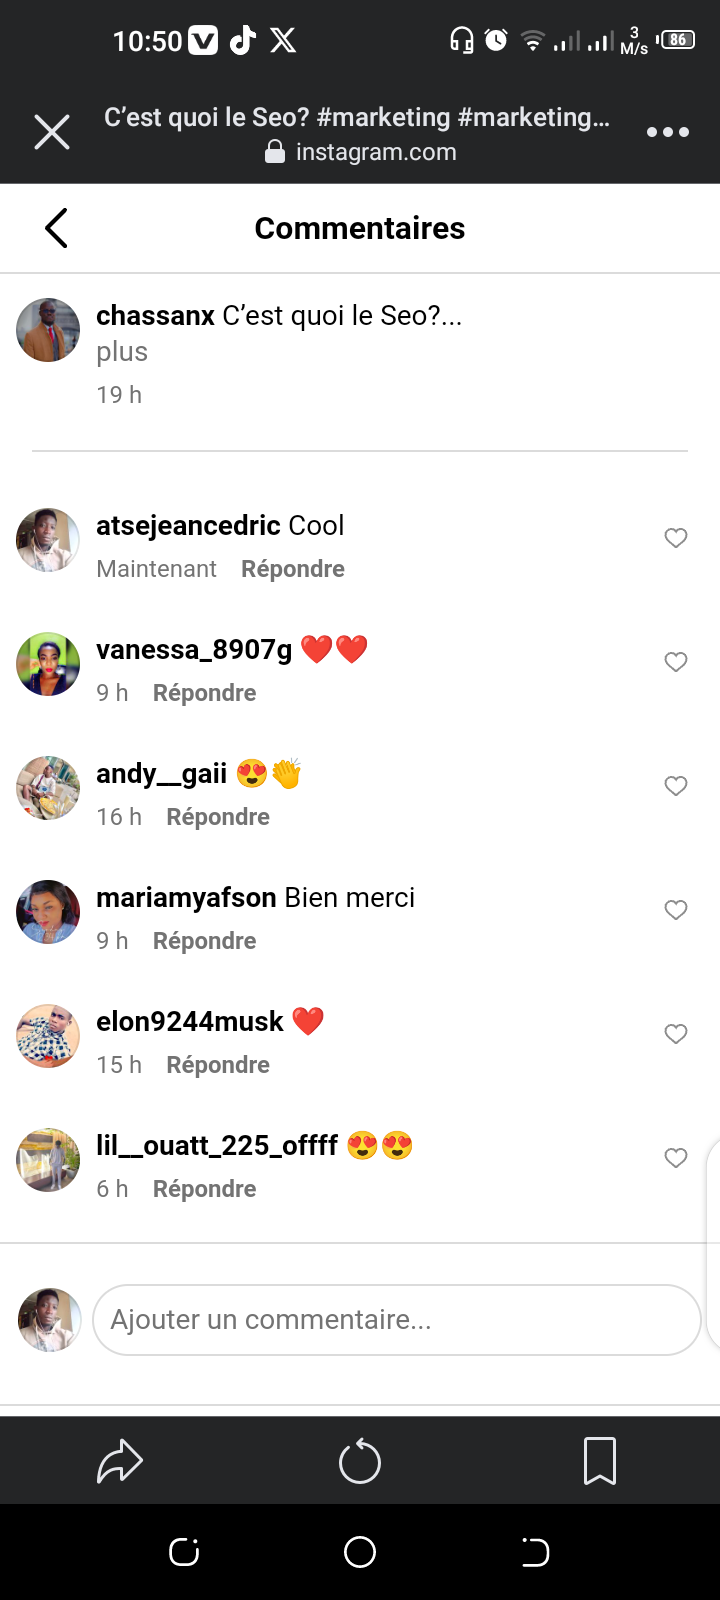Like mariamyafson's "Bien merci" comment
720x1600 pixels.
point(676,910)
